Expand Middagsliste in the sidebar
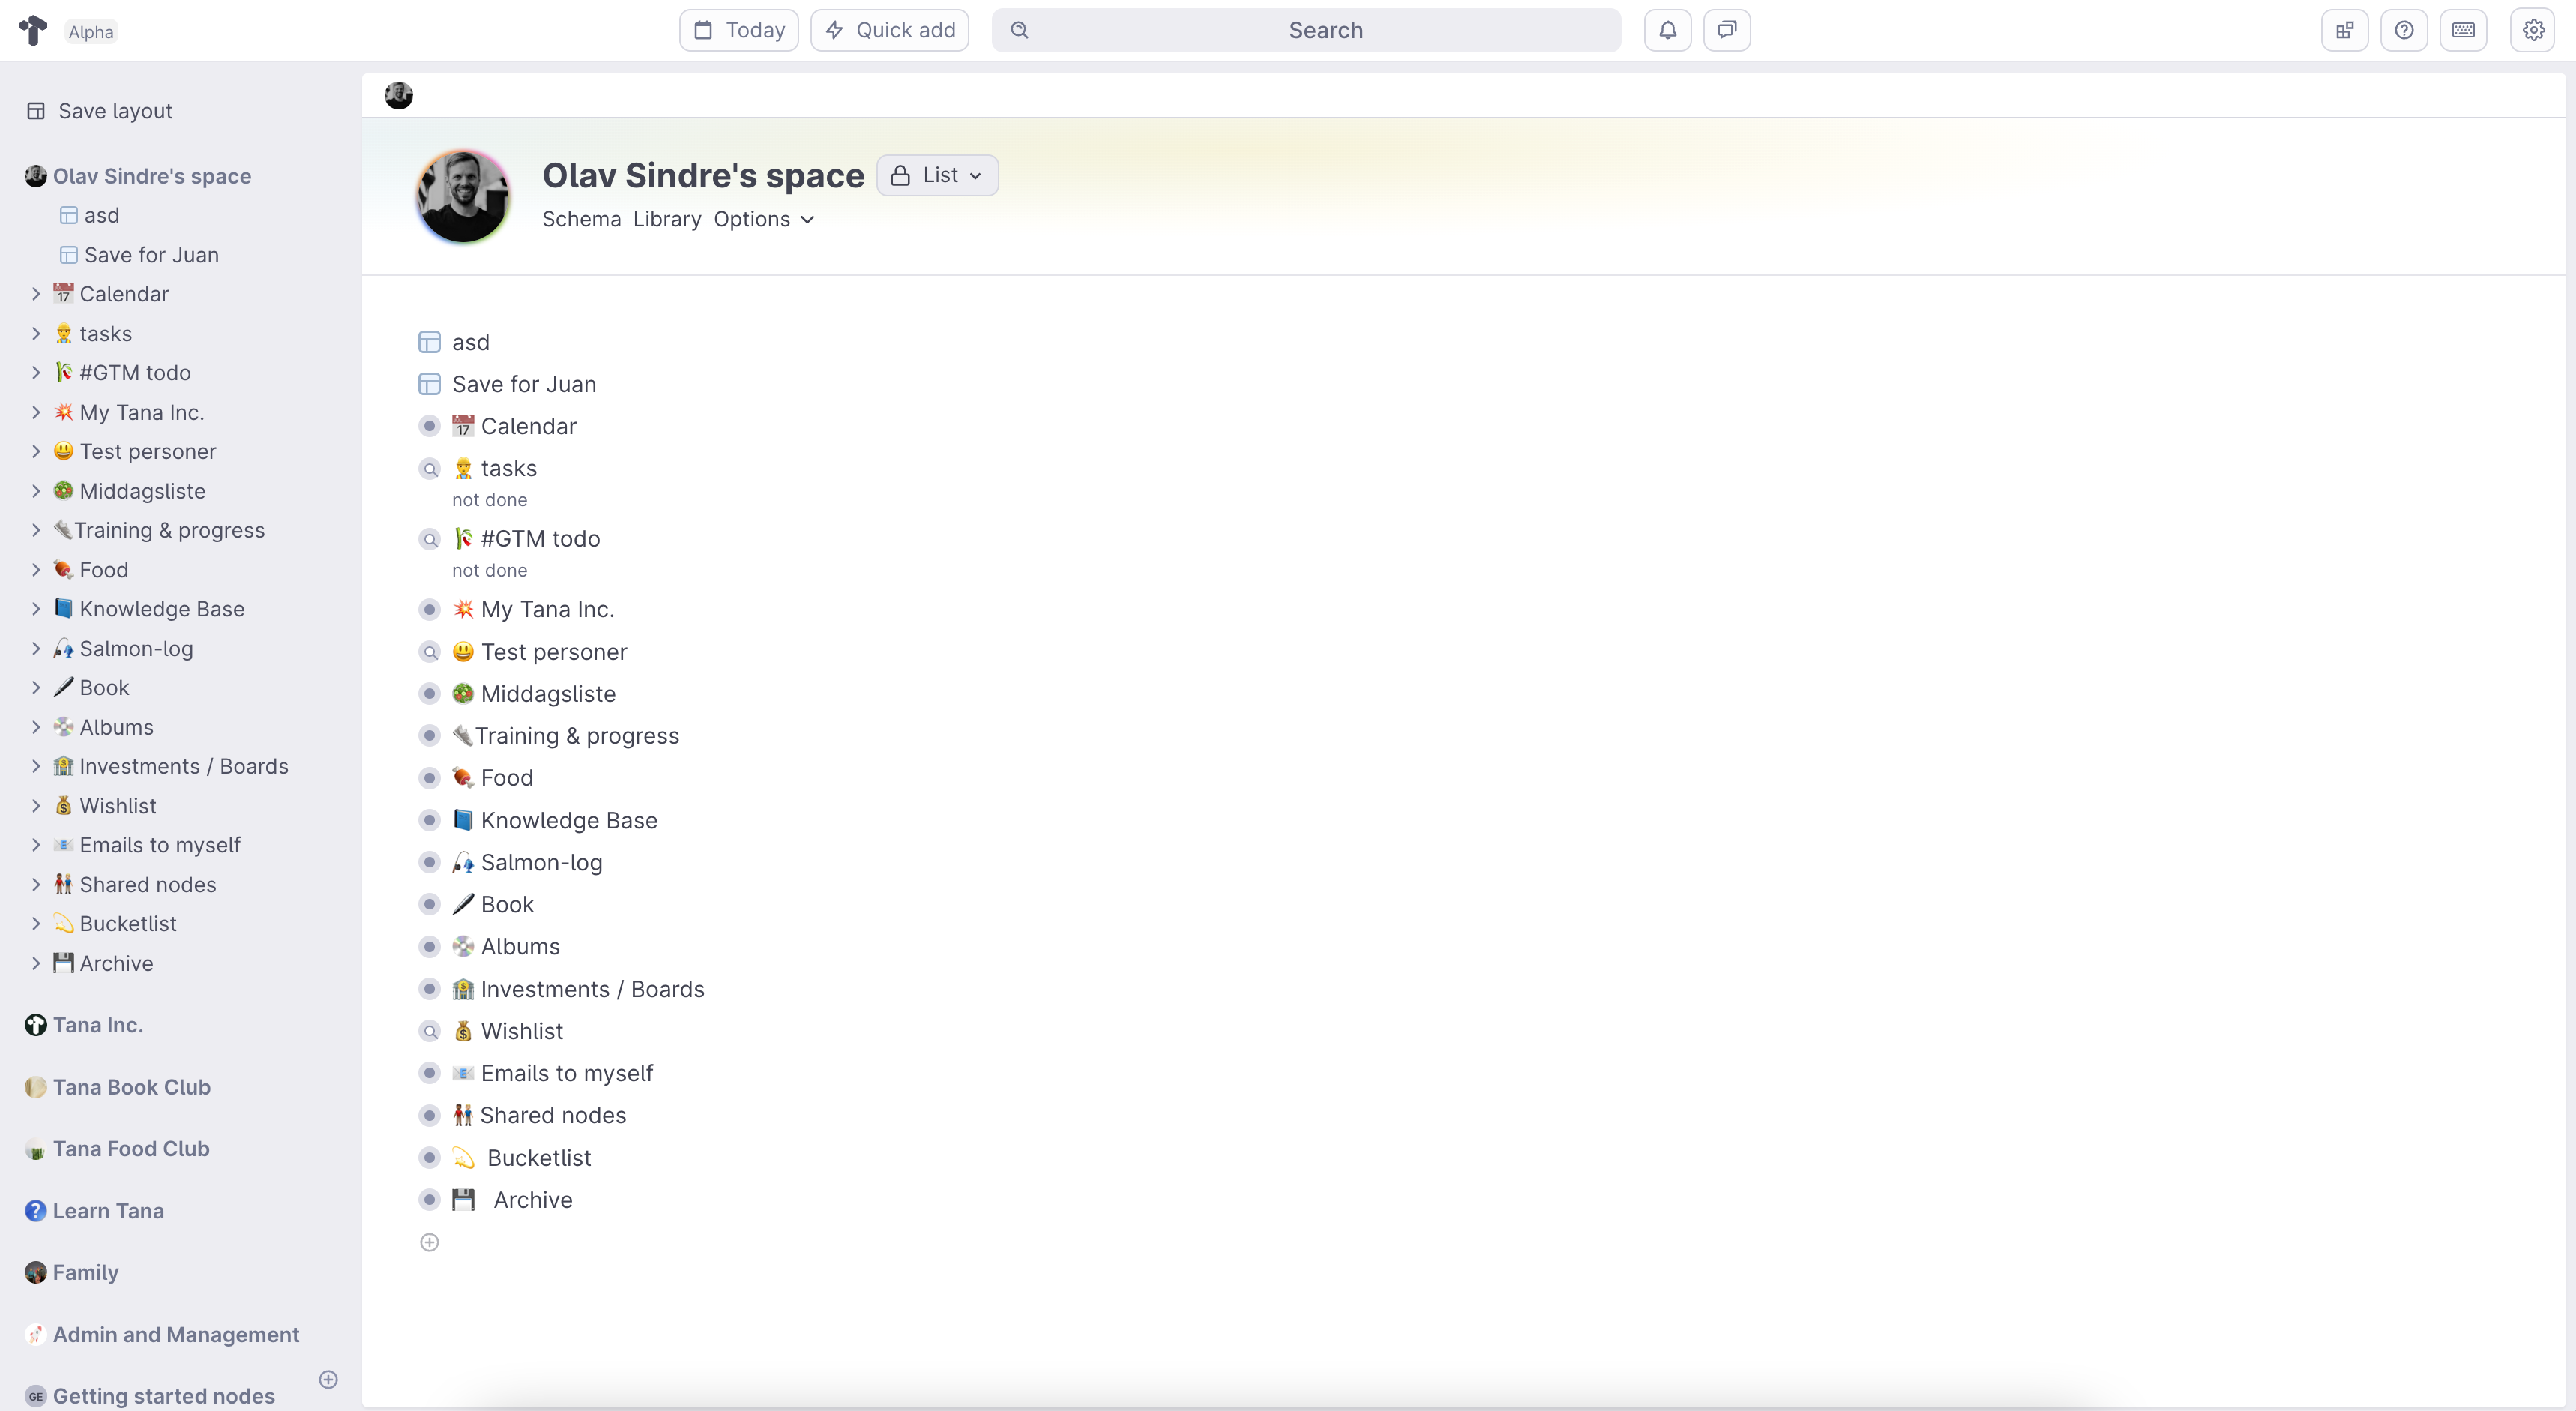 point(36,491)
